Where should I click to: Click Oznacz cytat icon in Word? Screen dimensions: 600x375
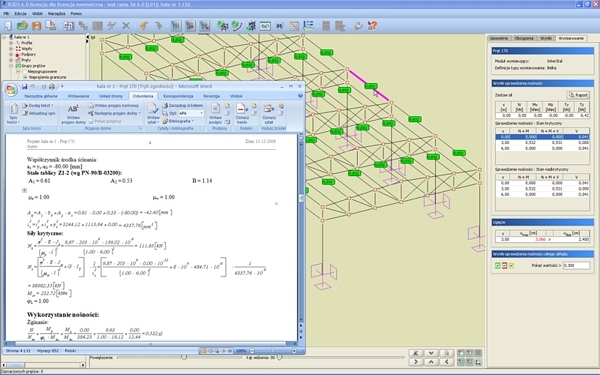tap(269, 113)
